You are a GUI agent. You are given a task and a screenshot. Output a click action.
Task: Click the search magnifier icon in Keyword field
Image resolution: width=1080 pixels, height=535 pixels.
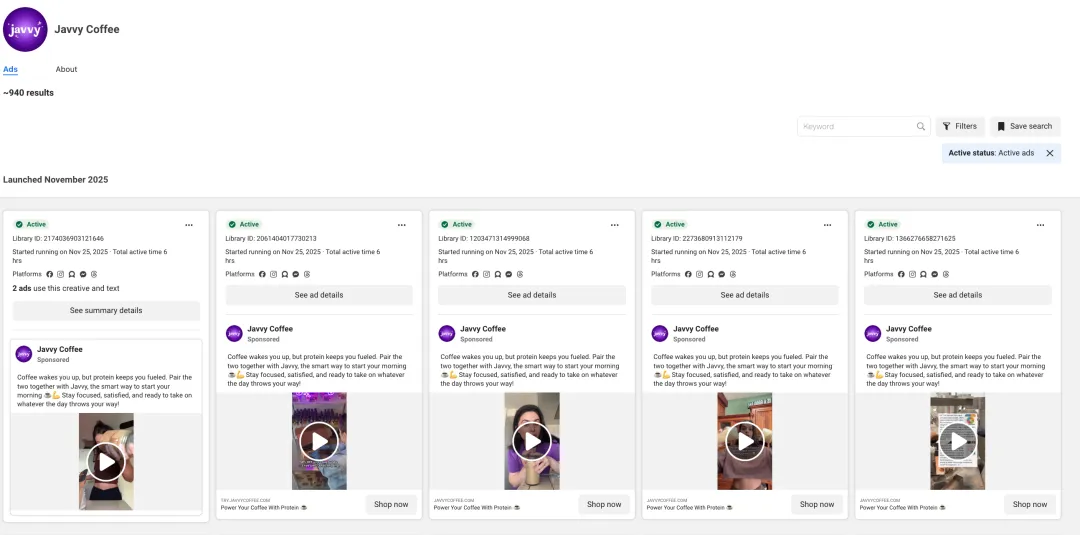click(x=921, y=127)
